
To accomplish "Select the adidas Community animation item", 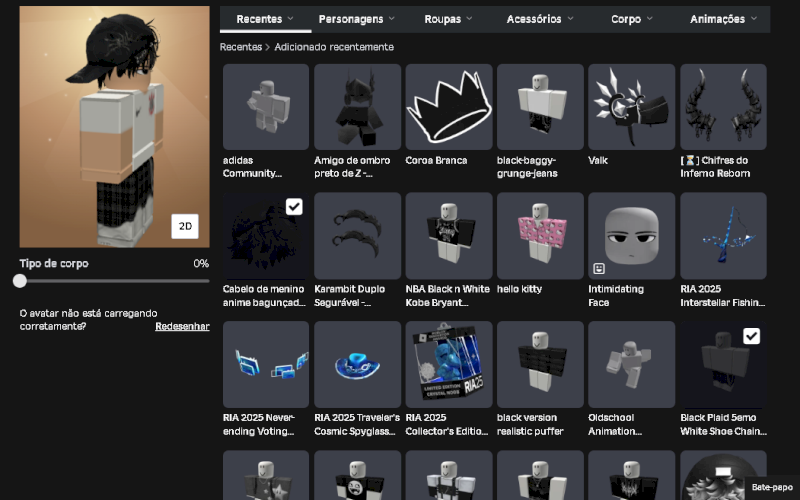I will (x=266, y=107).
